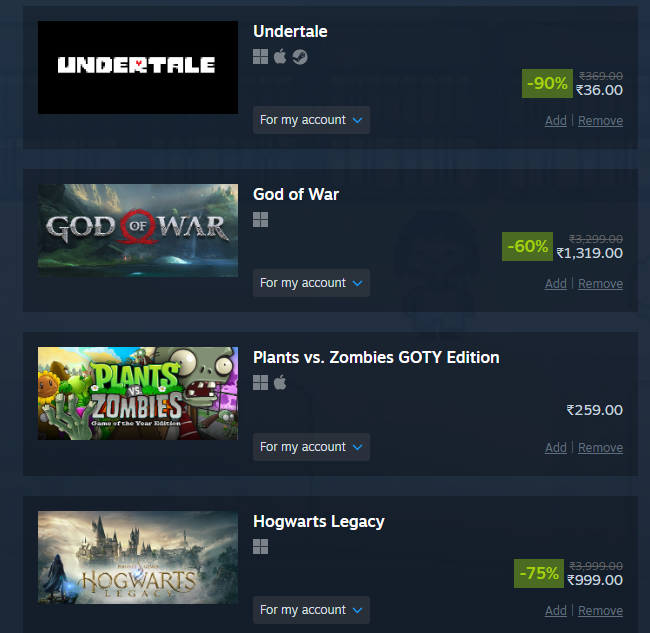
Task: Open the Undertale game thumbnail
Action: tap(138, 67)
